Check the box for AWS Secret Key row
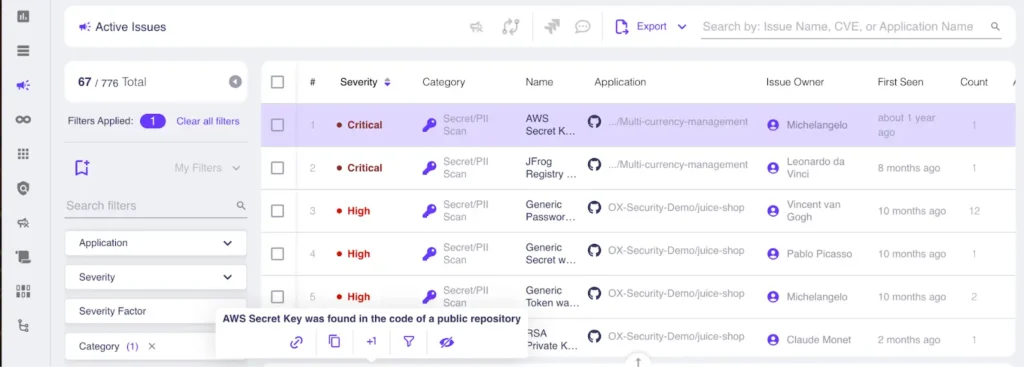Screen dimensions: 1024x367 coord(278,125)
